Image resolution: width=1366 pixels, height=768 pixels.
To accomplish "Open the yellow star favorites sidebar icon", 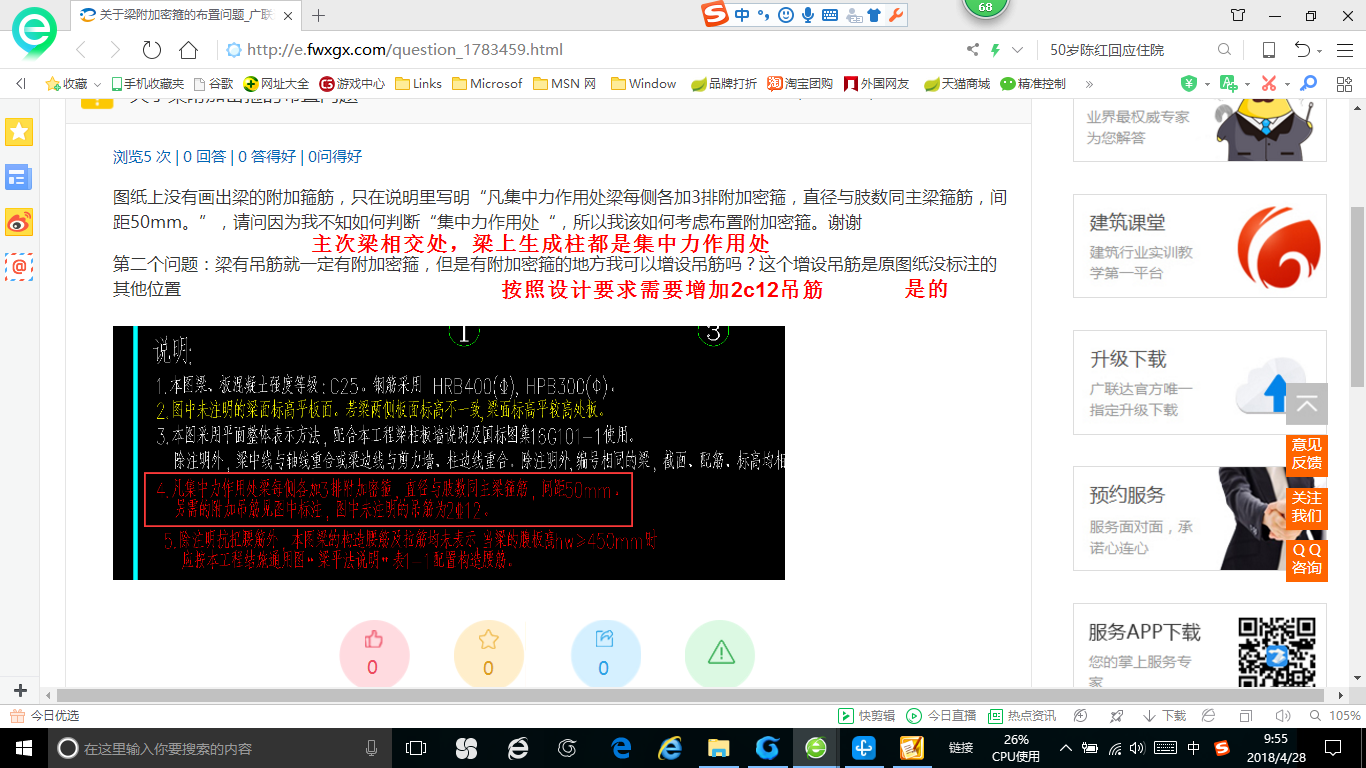I will 19,131.
